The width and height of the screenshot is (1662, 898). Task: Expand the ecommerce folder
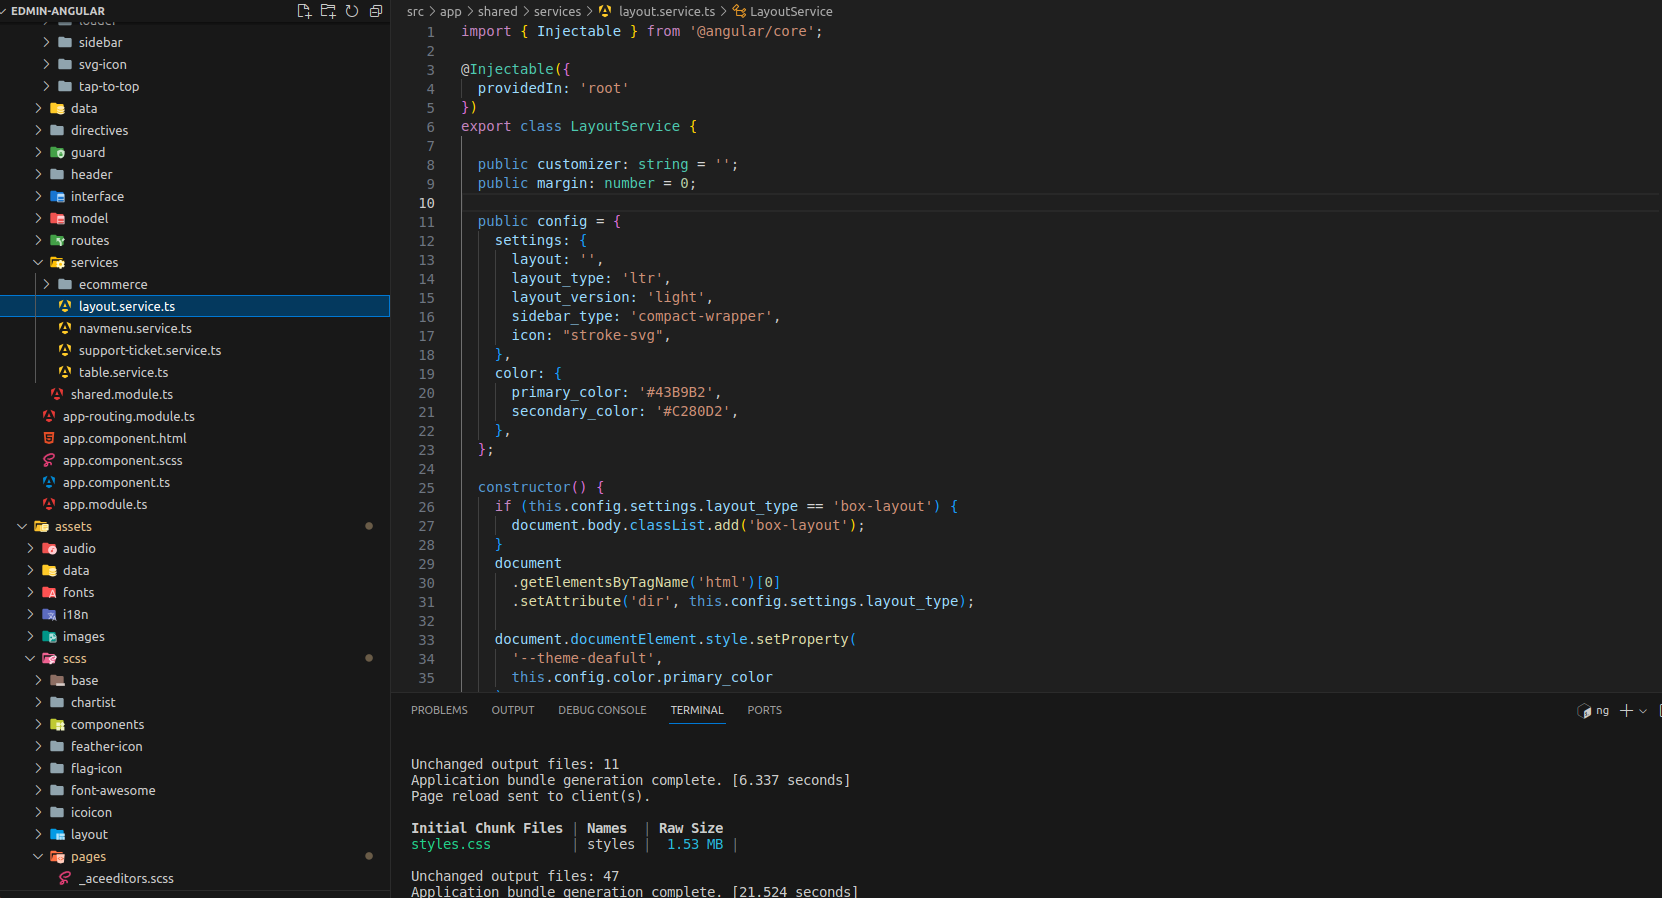pos(46,284)
